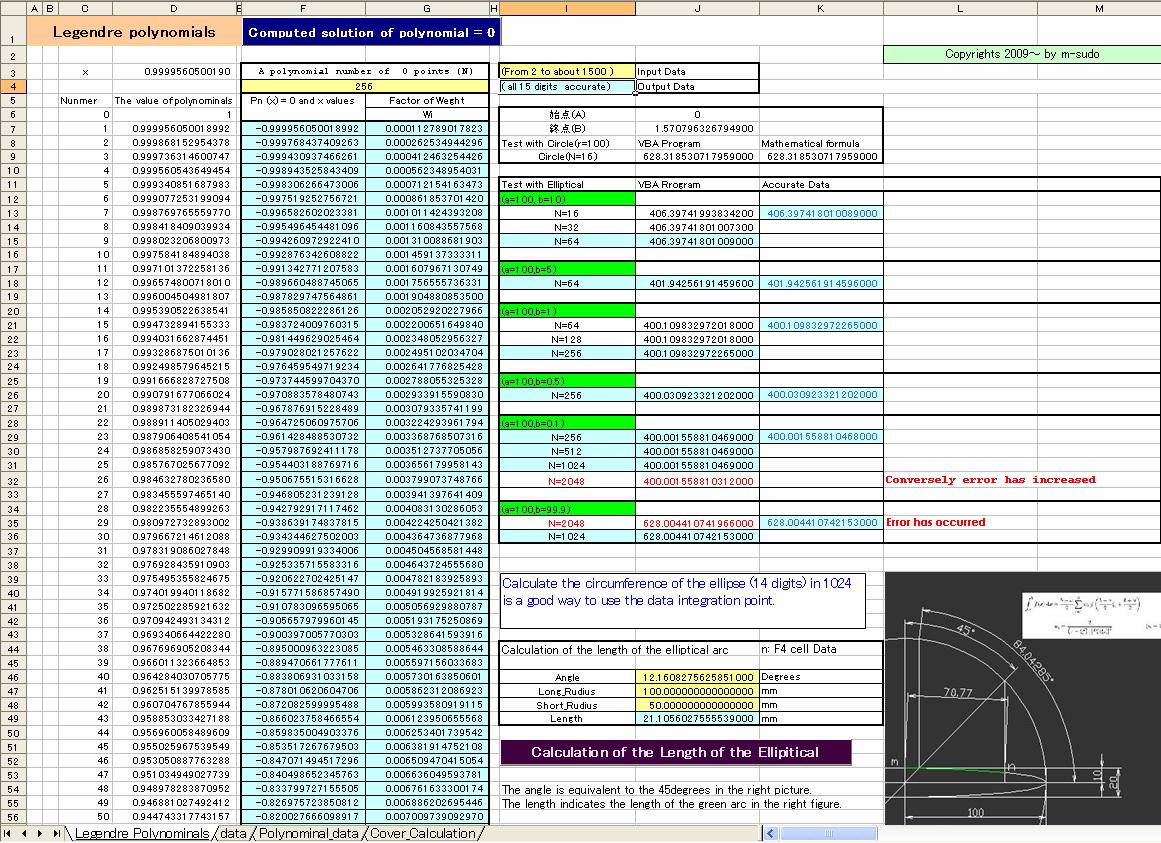Select the 終点(B) label cell
1161x843 pixels.
(x=567, y=129)
